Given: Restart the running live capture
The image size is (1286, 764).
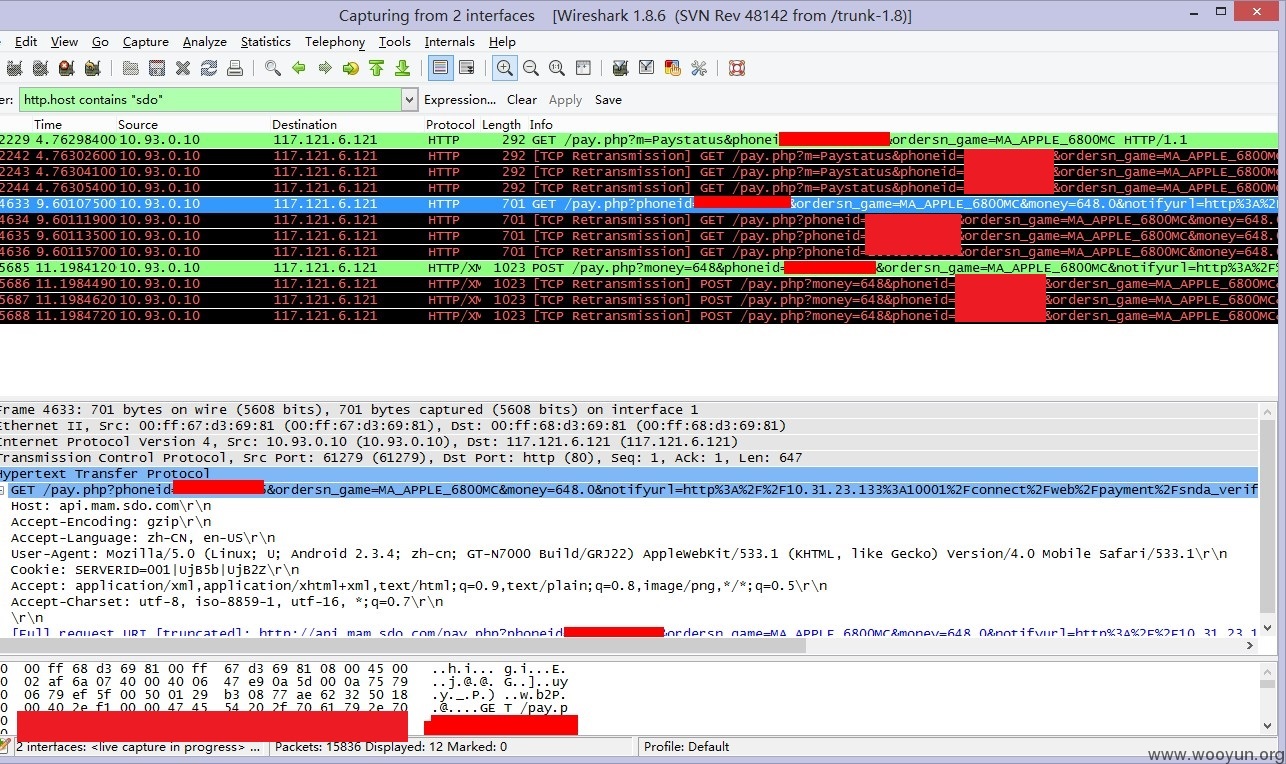Looking at the screenshot, I should (x=92, y=68).
